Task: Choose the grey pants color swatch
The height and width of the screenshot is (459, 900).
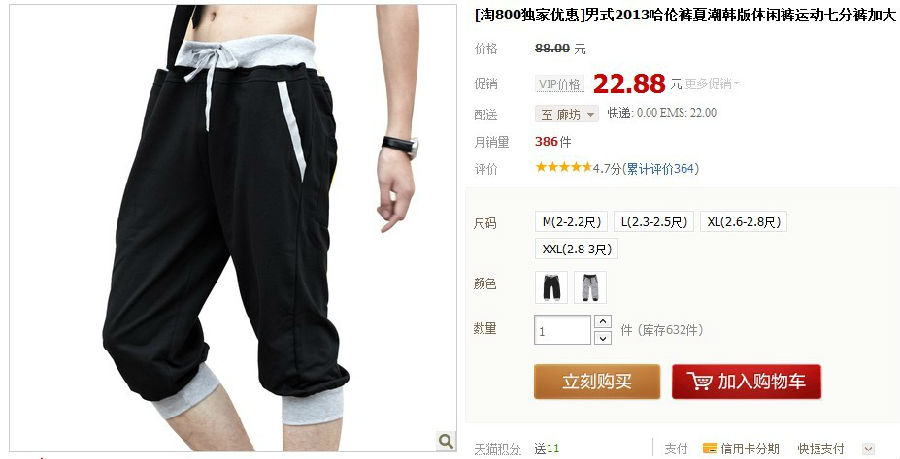Action: point(590,287)
